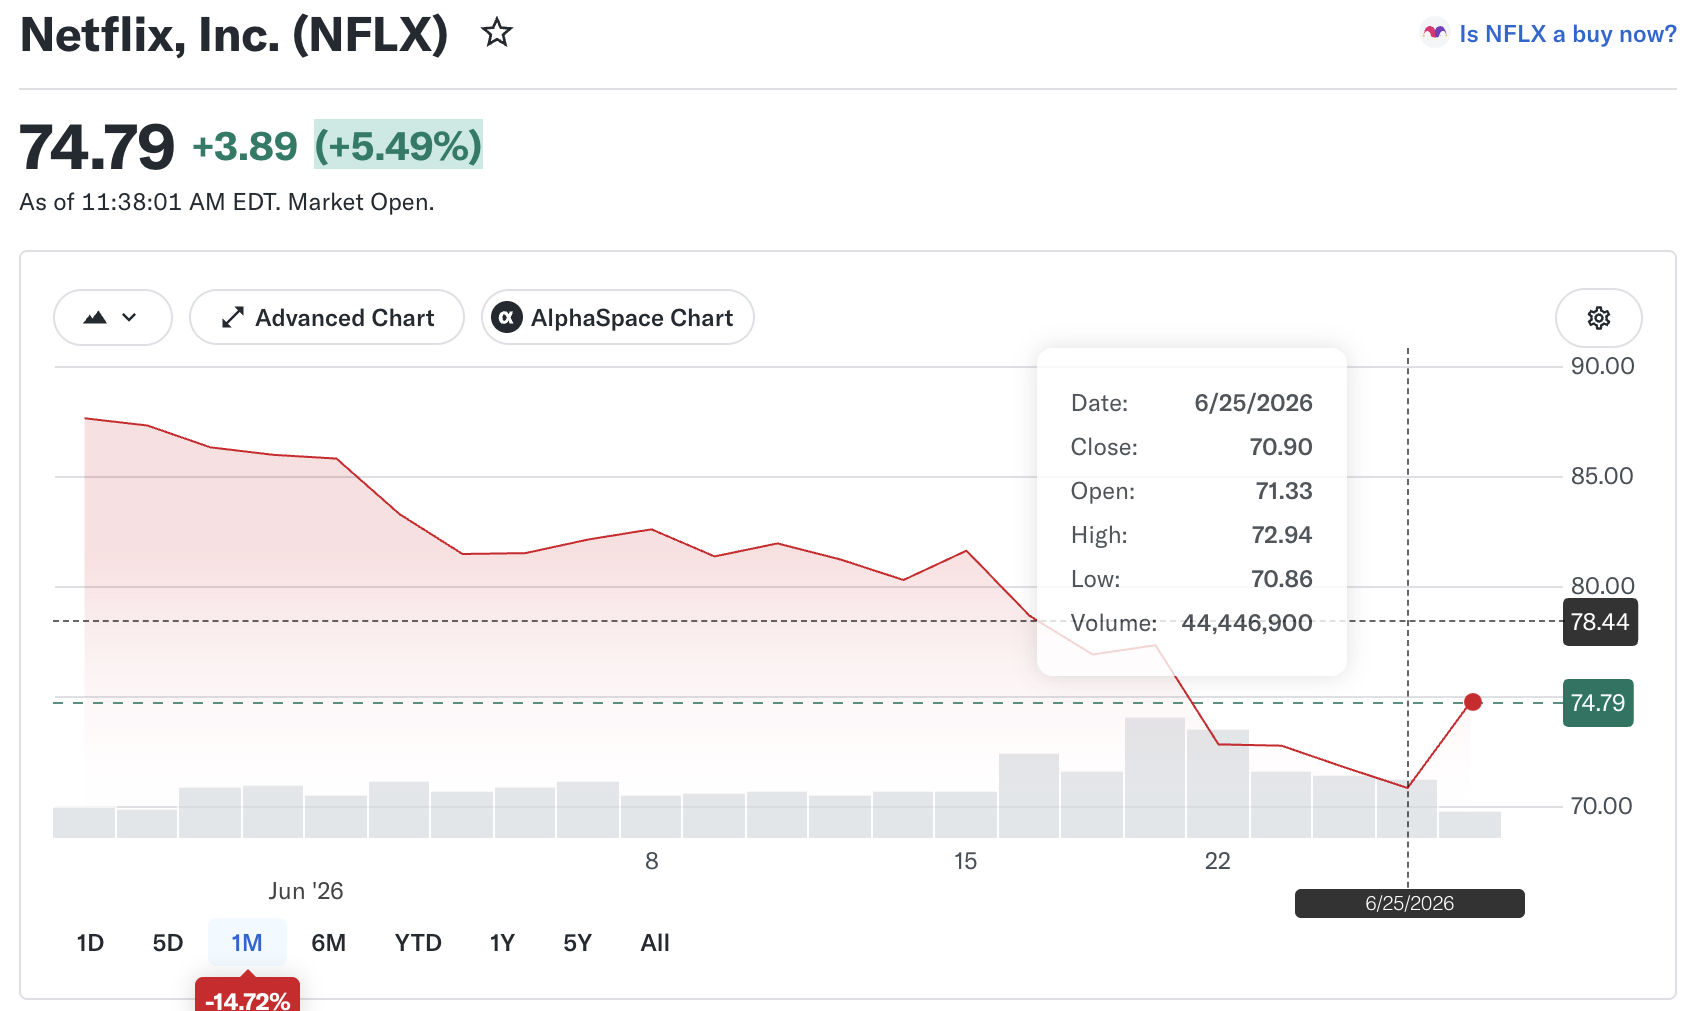Select the 1D time range
The image size is (1695, 1011).
(90, 943)
